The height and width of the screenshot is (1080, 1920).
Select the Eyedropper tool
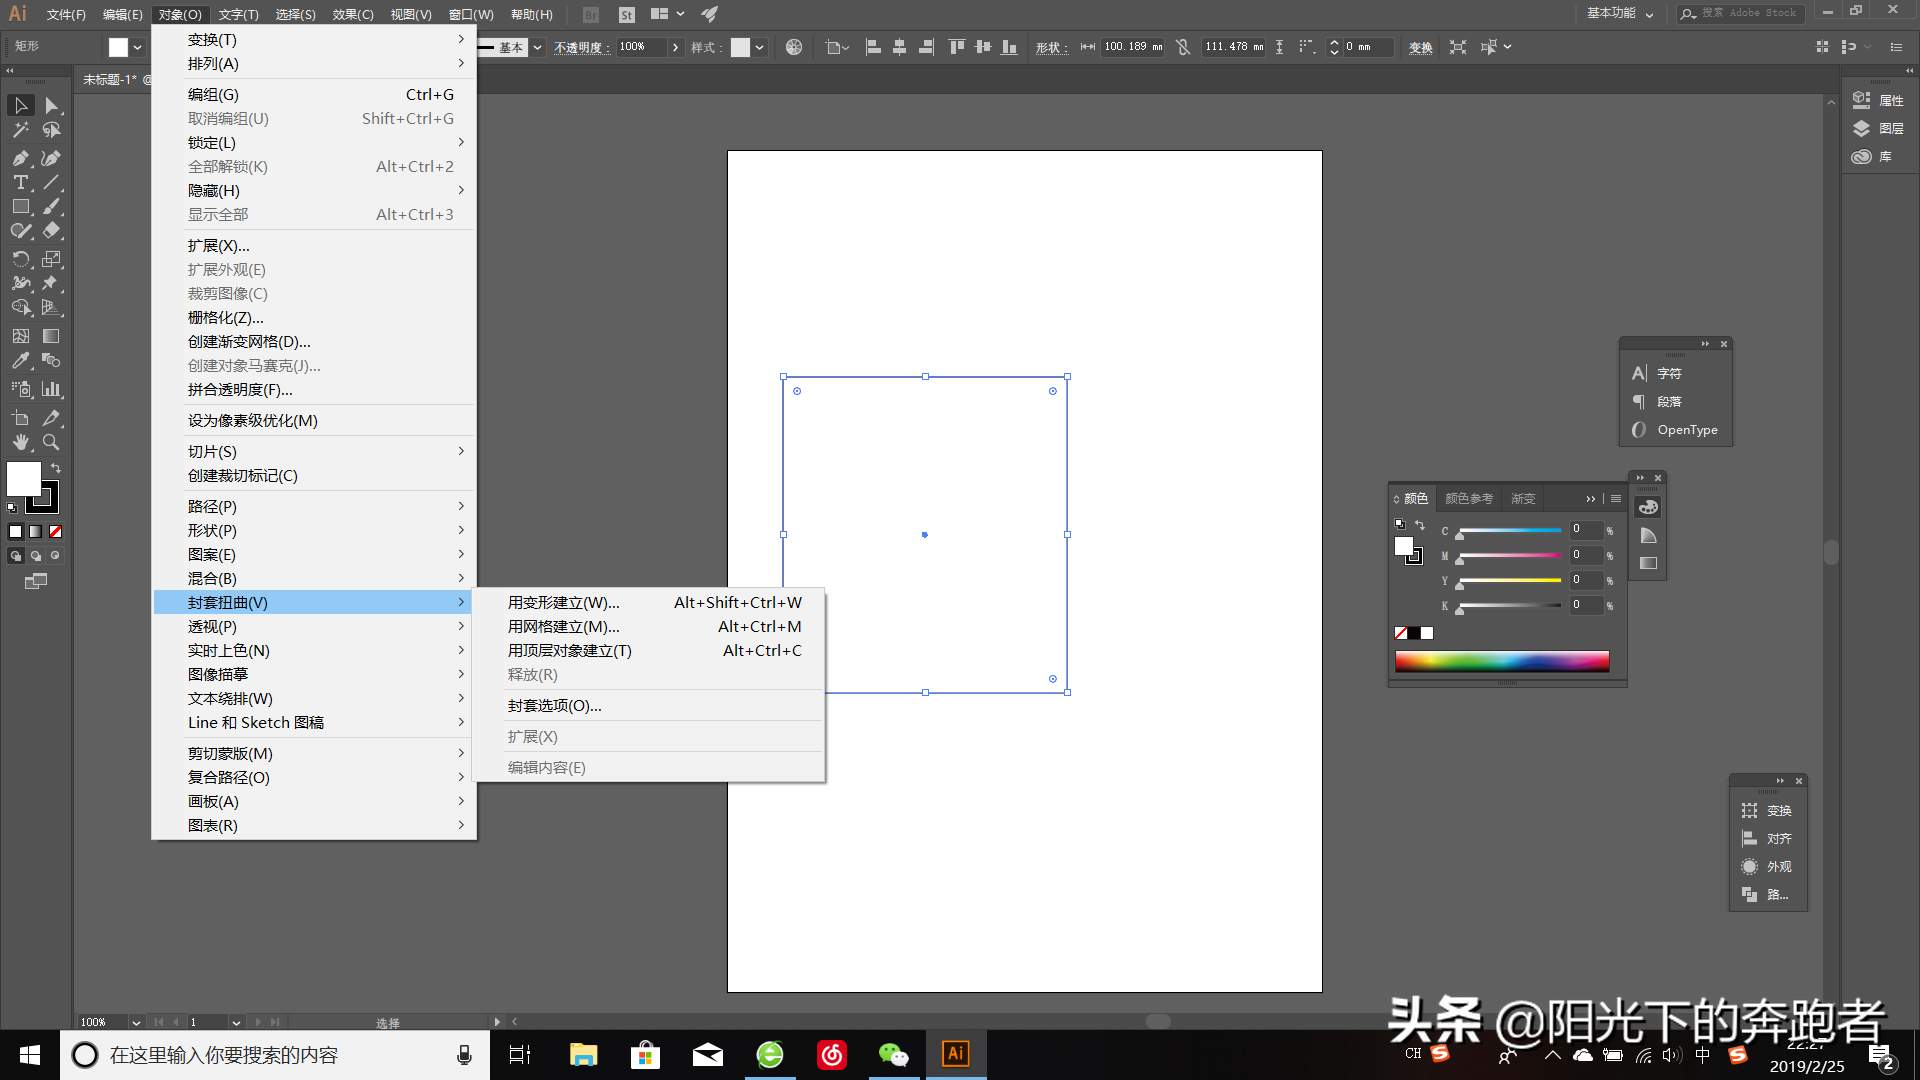tap(21, 360)
